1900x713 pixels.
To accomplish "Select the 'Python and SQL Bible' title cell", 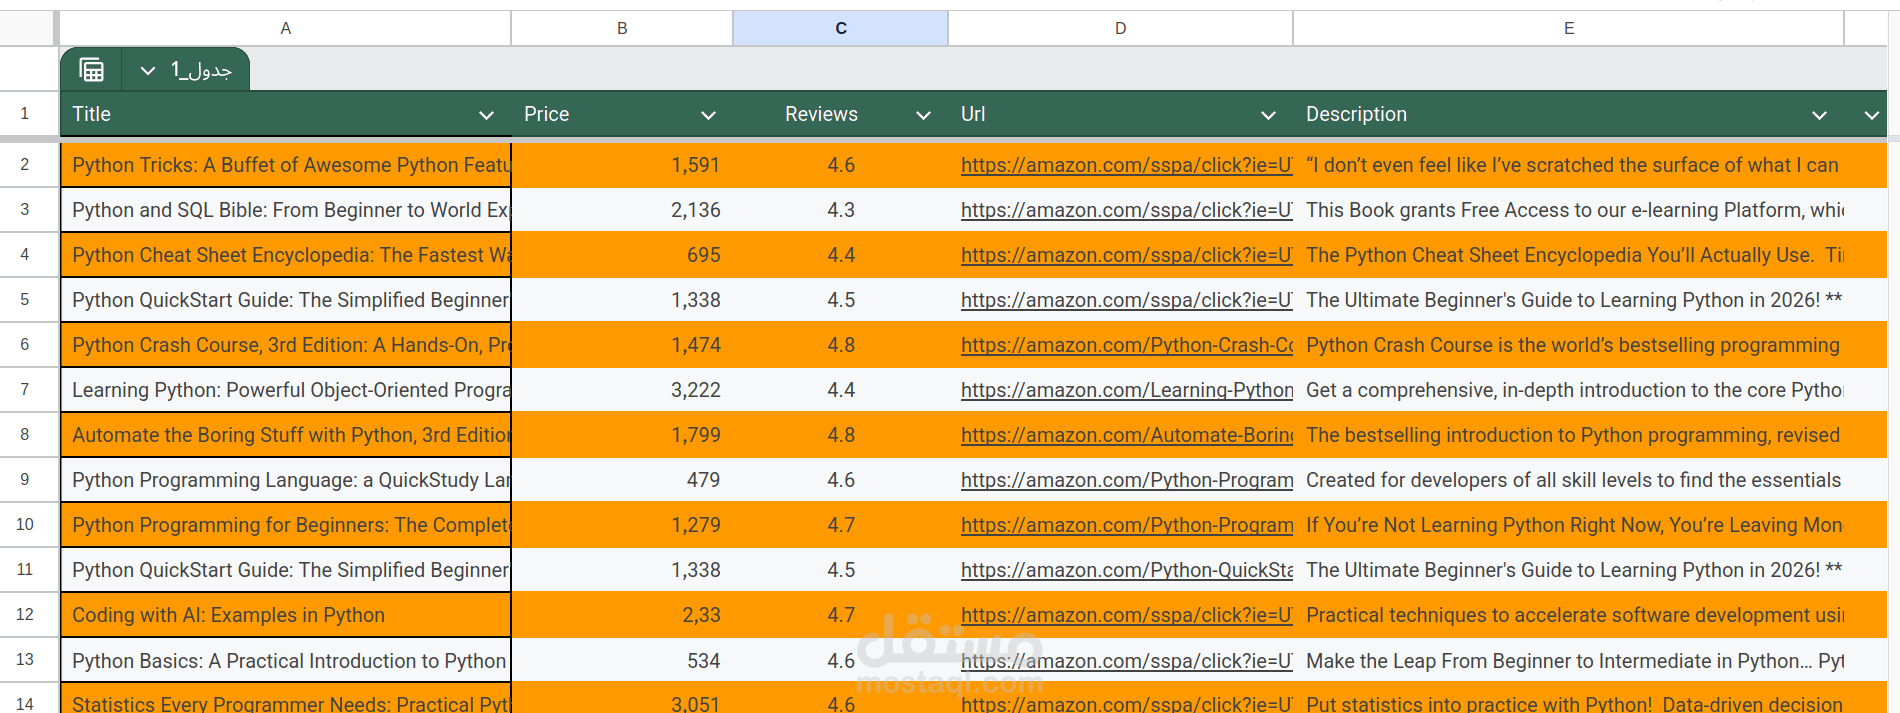I will (x=286, y=210).
